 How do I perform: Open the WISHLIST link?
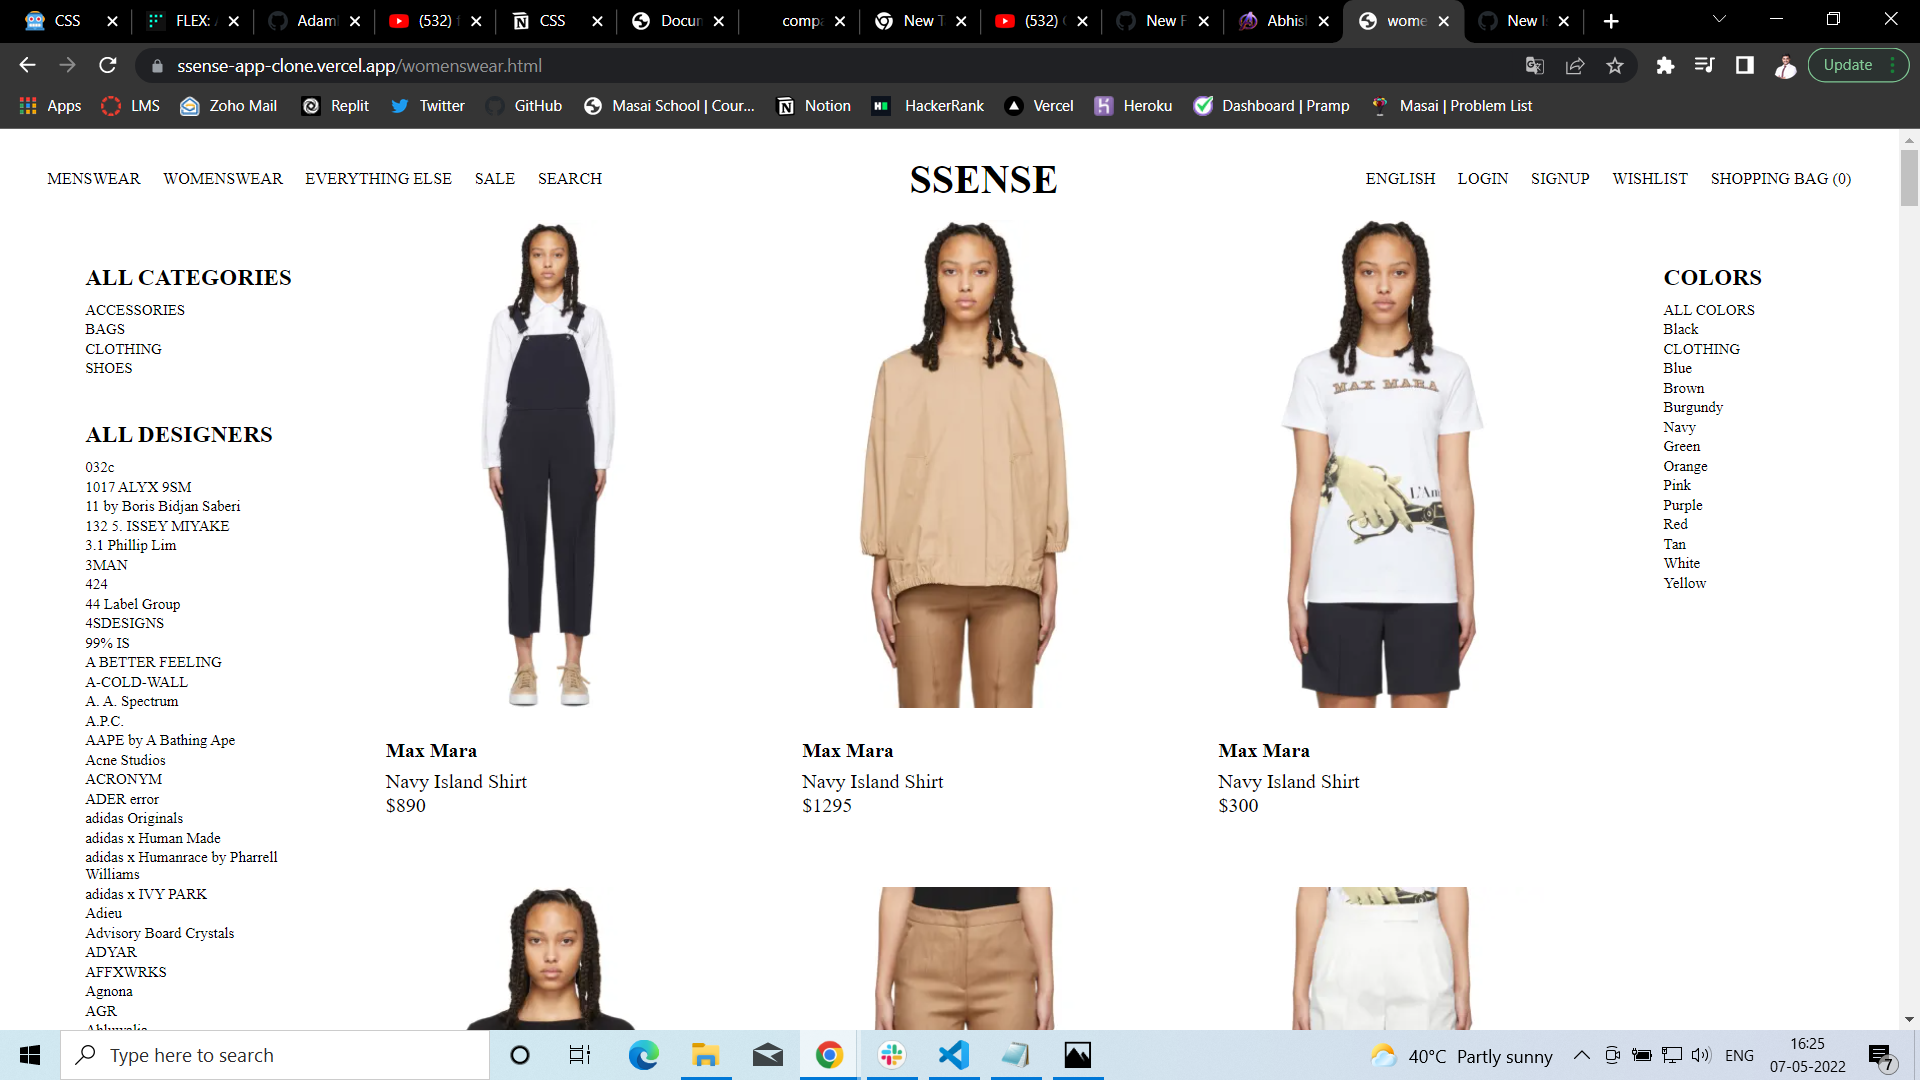[1650, 179]
